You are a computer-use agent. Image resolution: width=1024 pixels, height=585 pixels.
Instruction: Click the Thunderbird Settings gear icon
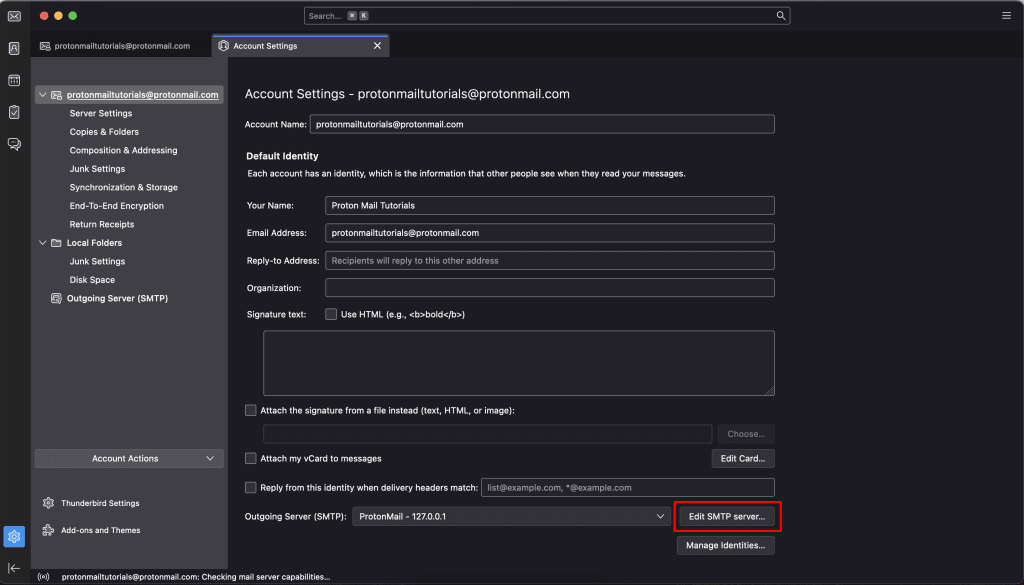(48, 503)
